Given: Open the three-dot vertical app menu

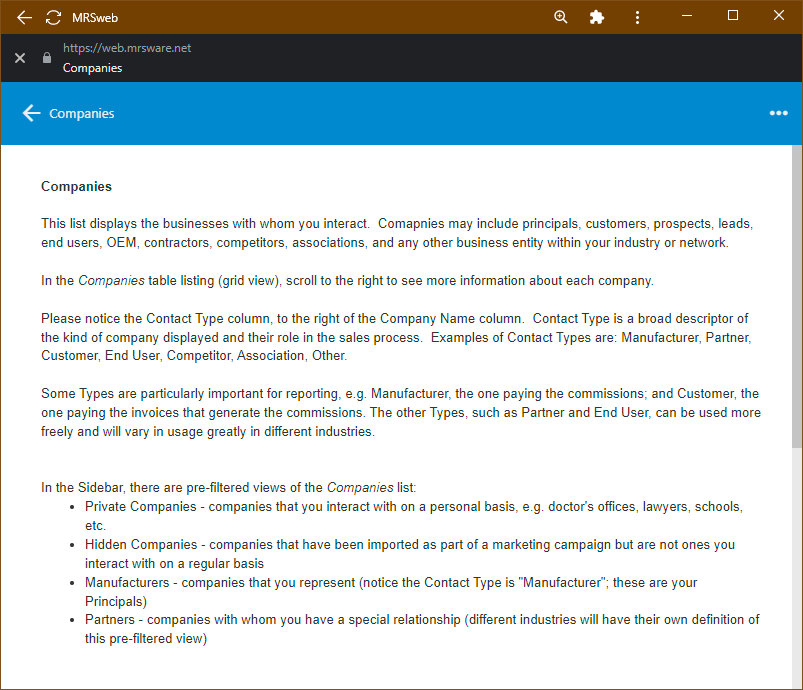Looking at the screenshot, I should tap(637, 17).
